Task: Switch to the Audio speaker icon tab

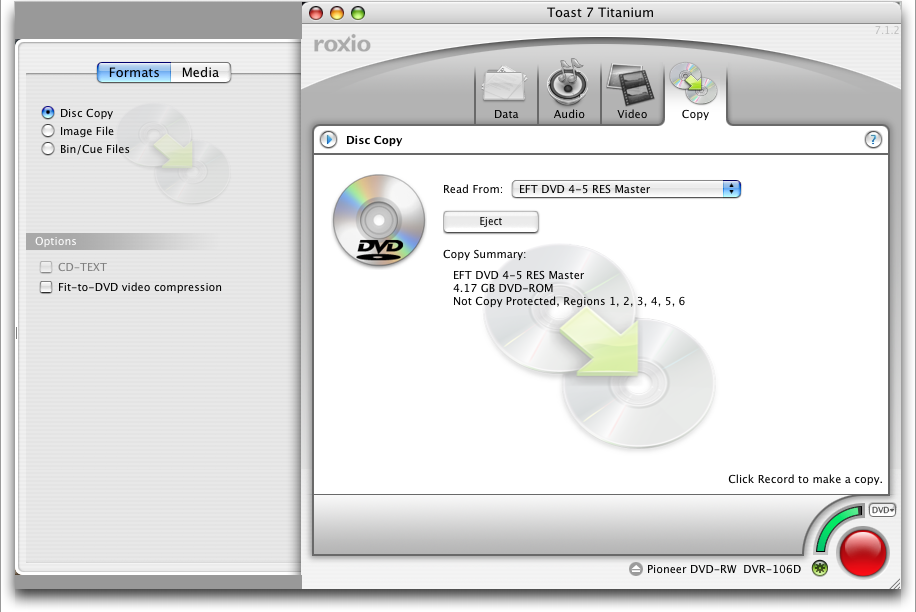Action: point(568,84)
